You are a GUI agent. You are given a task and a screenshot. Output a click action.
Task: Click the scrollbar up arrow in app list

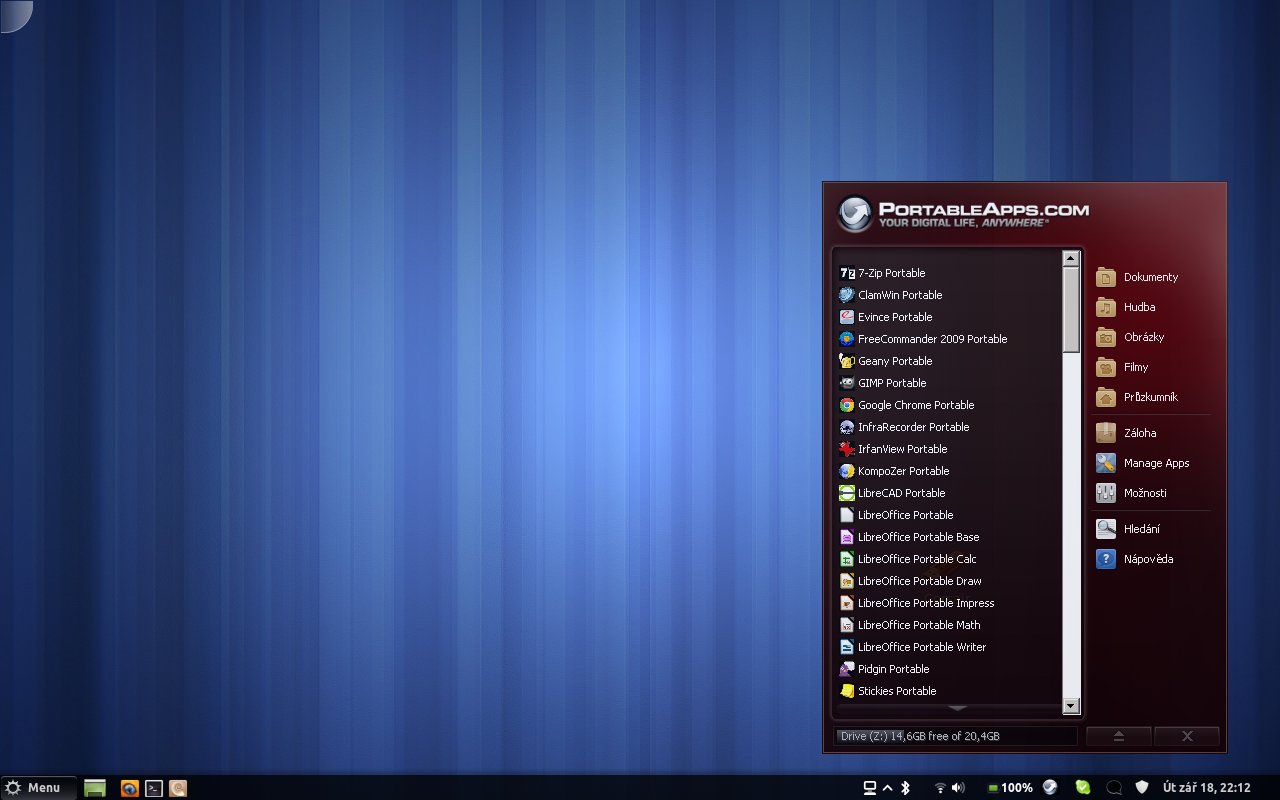tap(1071, 258)
